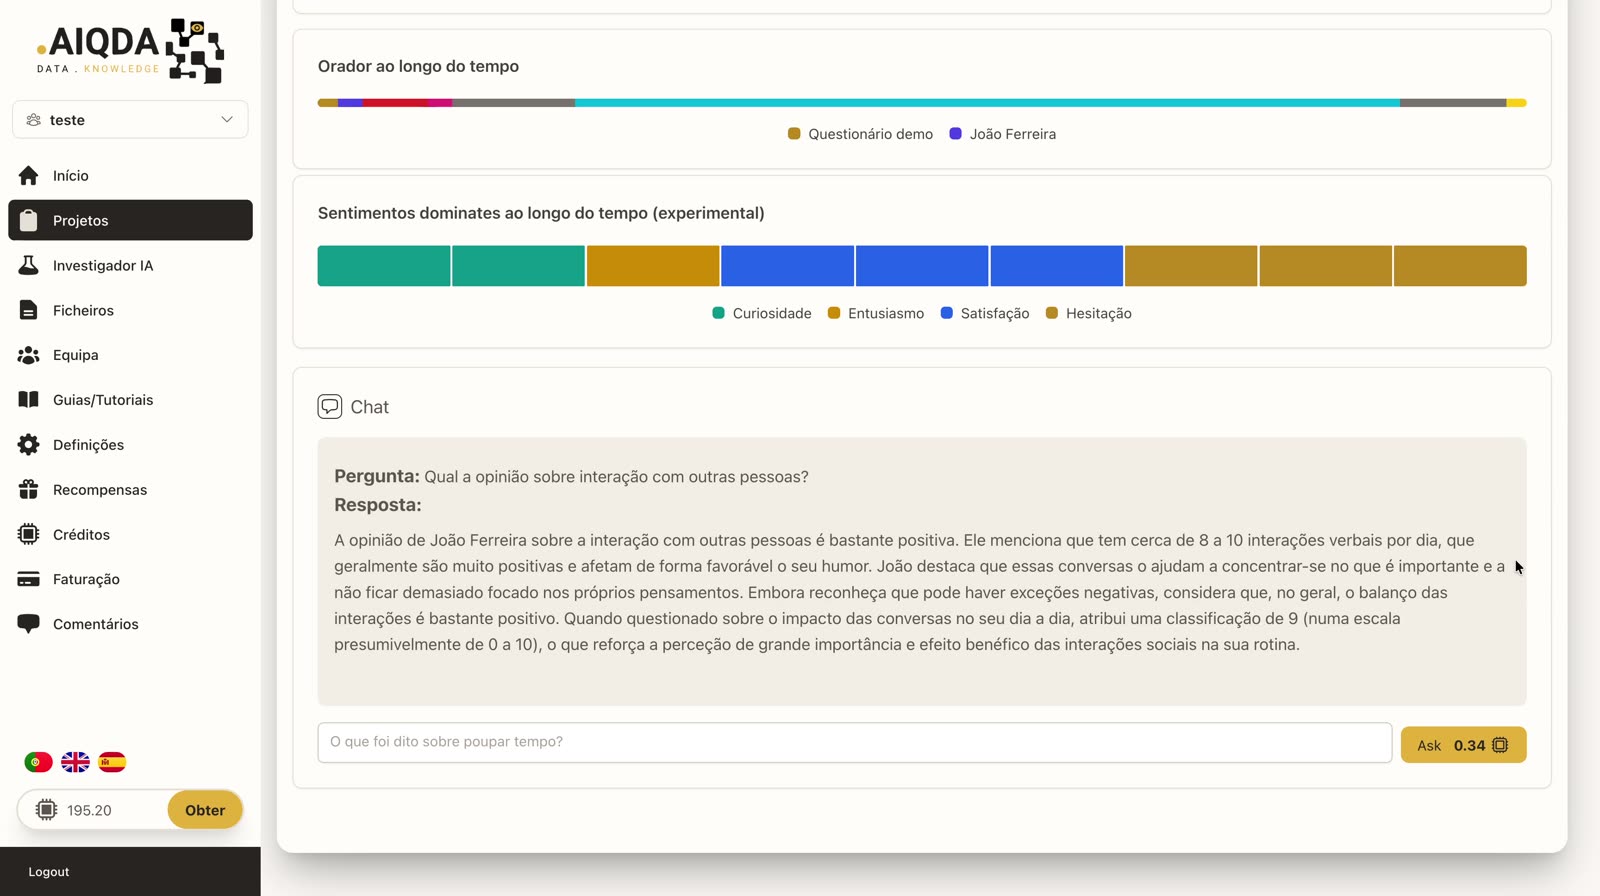The height and width of the screenshot is (896, 1600).
Task: Click the AIQDA logo
Action: point(130,50)
